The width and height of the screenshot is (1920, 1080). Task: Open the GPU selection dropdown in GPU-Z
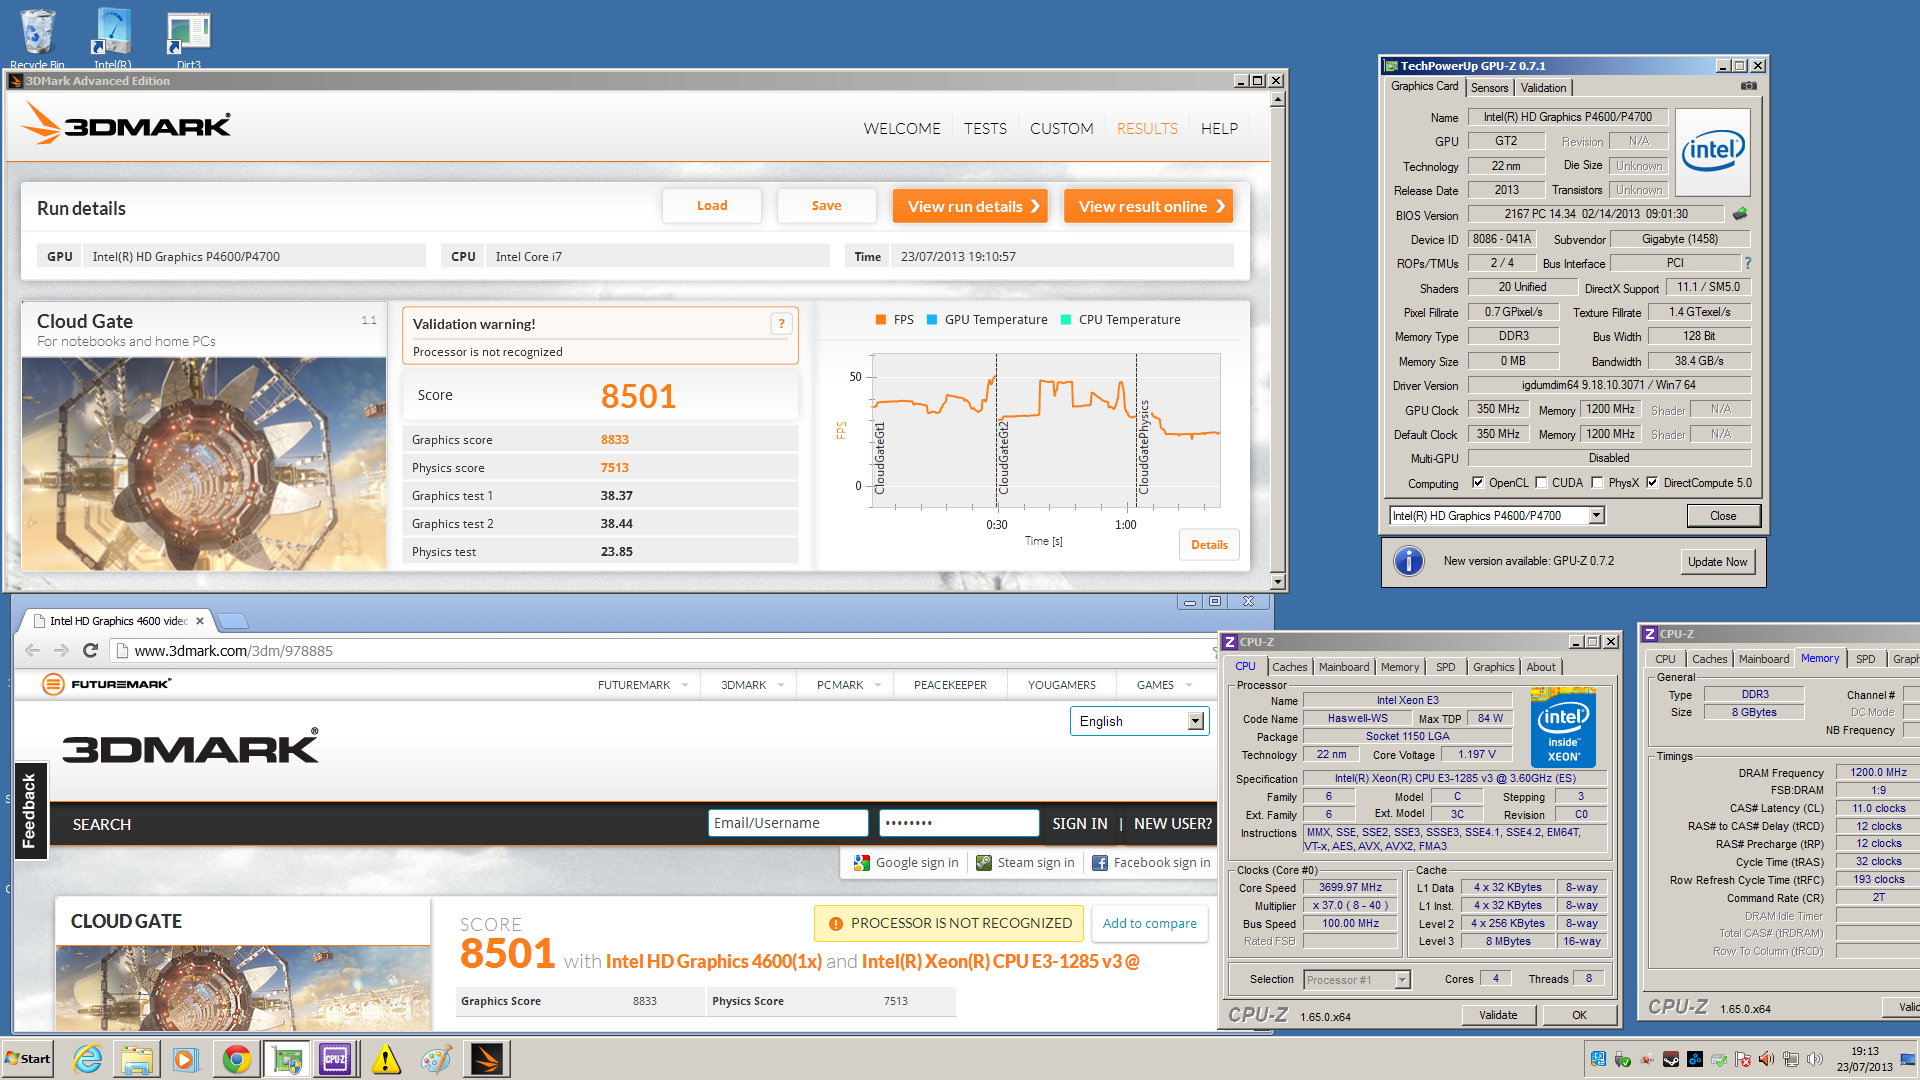pos(1597,516)
